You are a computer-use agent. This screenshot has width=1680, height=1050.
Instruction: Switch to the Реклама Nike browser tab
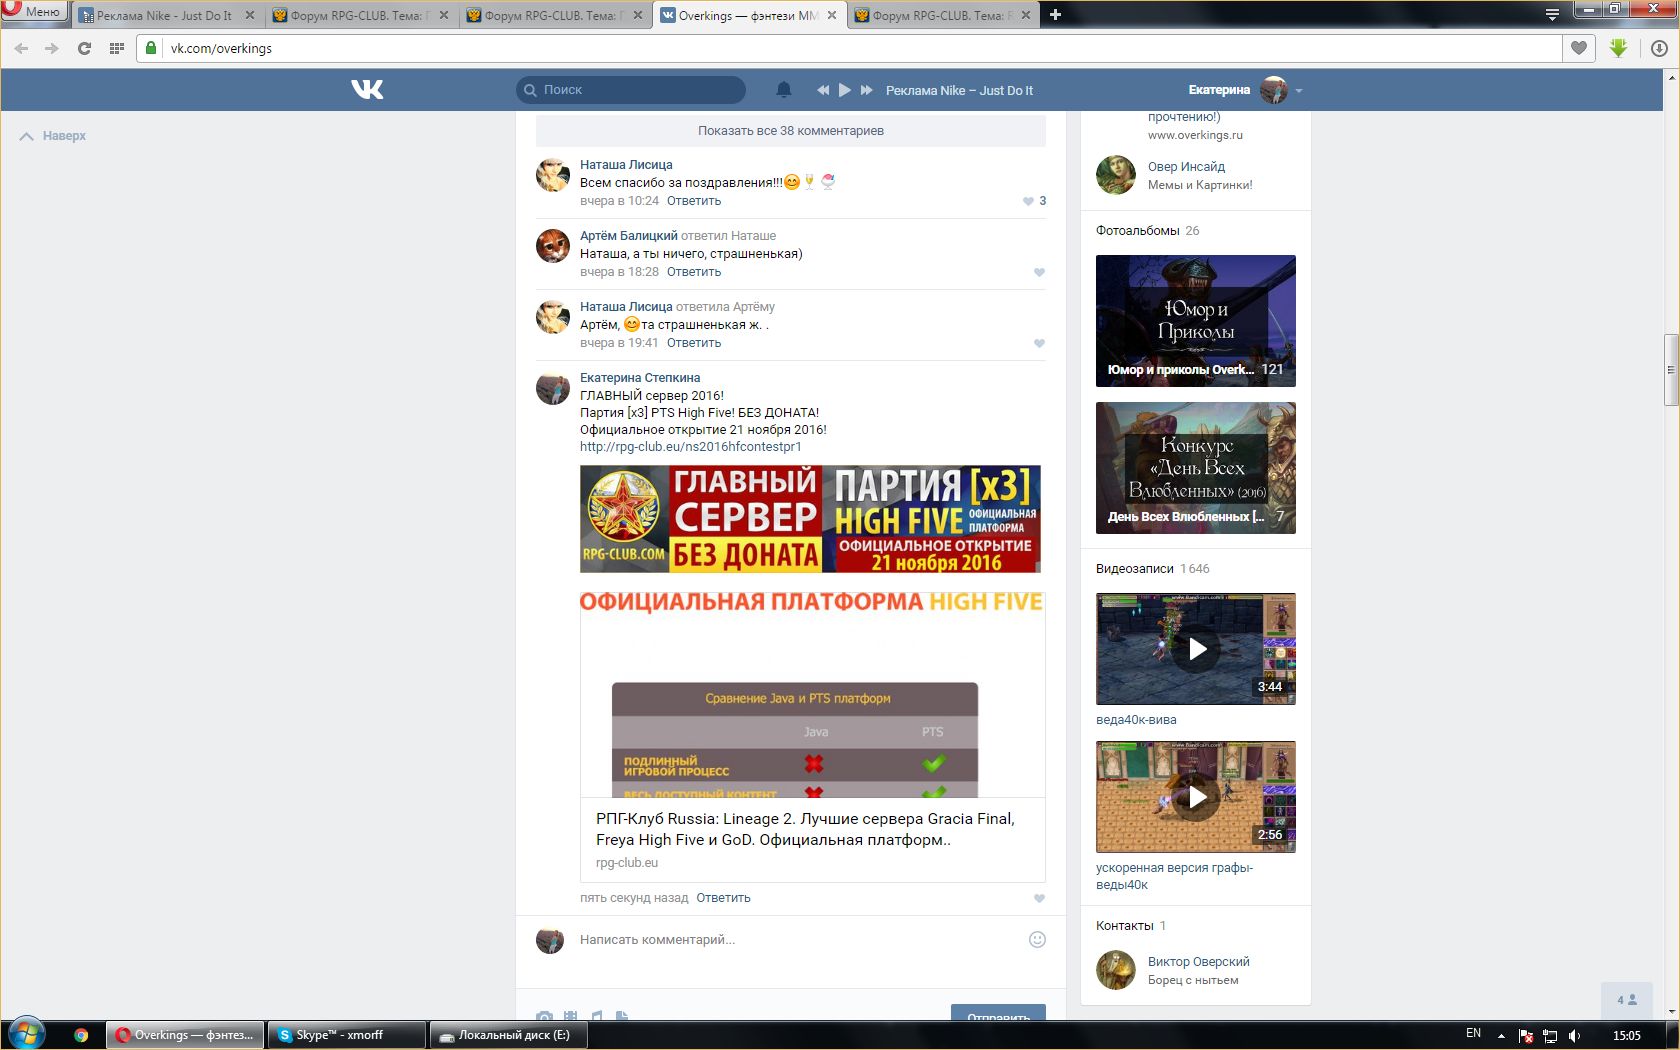tap(165, 15)
